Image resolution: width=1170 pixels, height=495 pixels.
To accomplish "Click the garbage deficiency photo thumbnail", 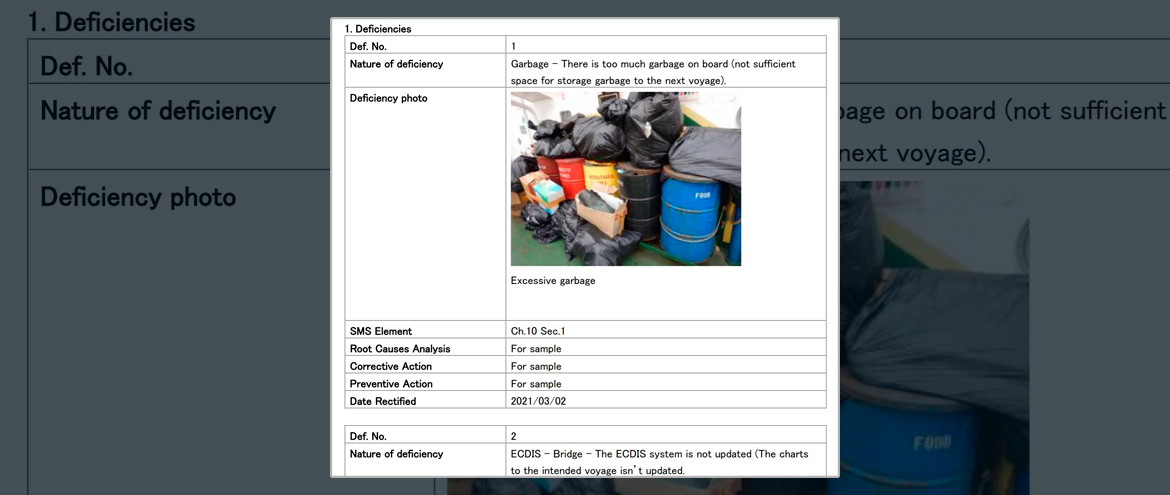I will point(625,178).
